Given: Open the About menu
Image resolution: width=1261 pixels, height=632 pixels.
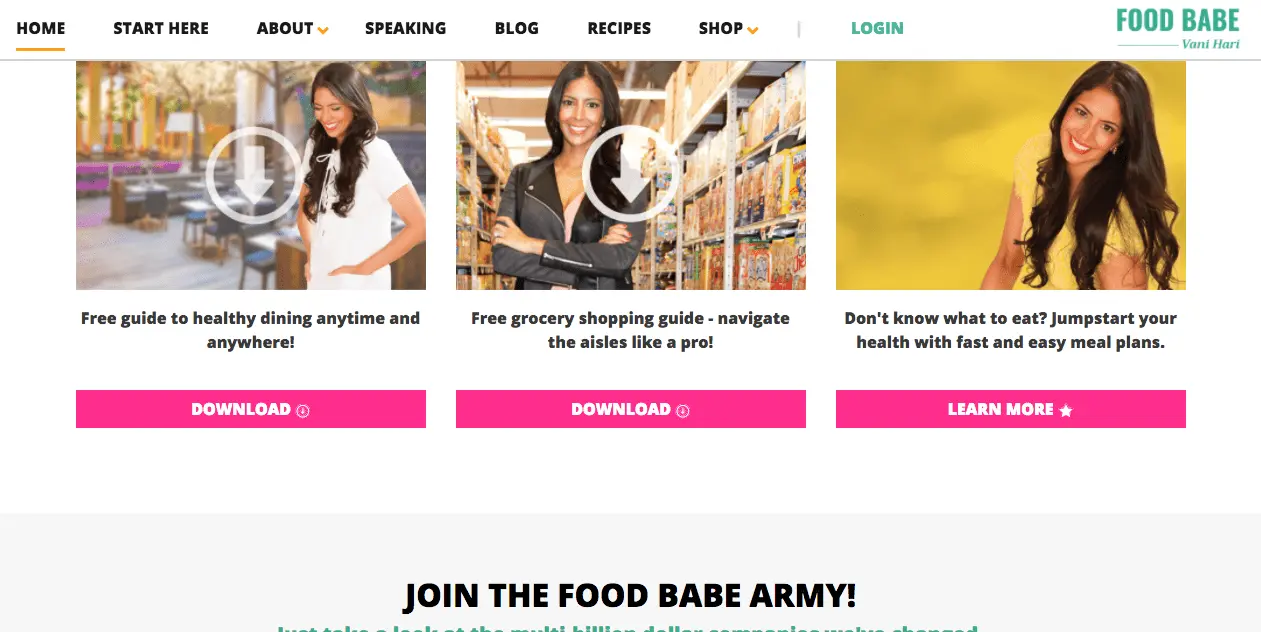Looking at the screenshot, I should tap(285, 28).
